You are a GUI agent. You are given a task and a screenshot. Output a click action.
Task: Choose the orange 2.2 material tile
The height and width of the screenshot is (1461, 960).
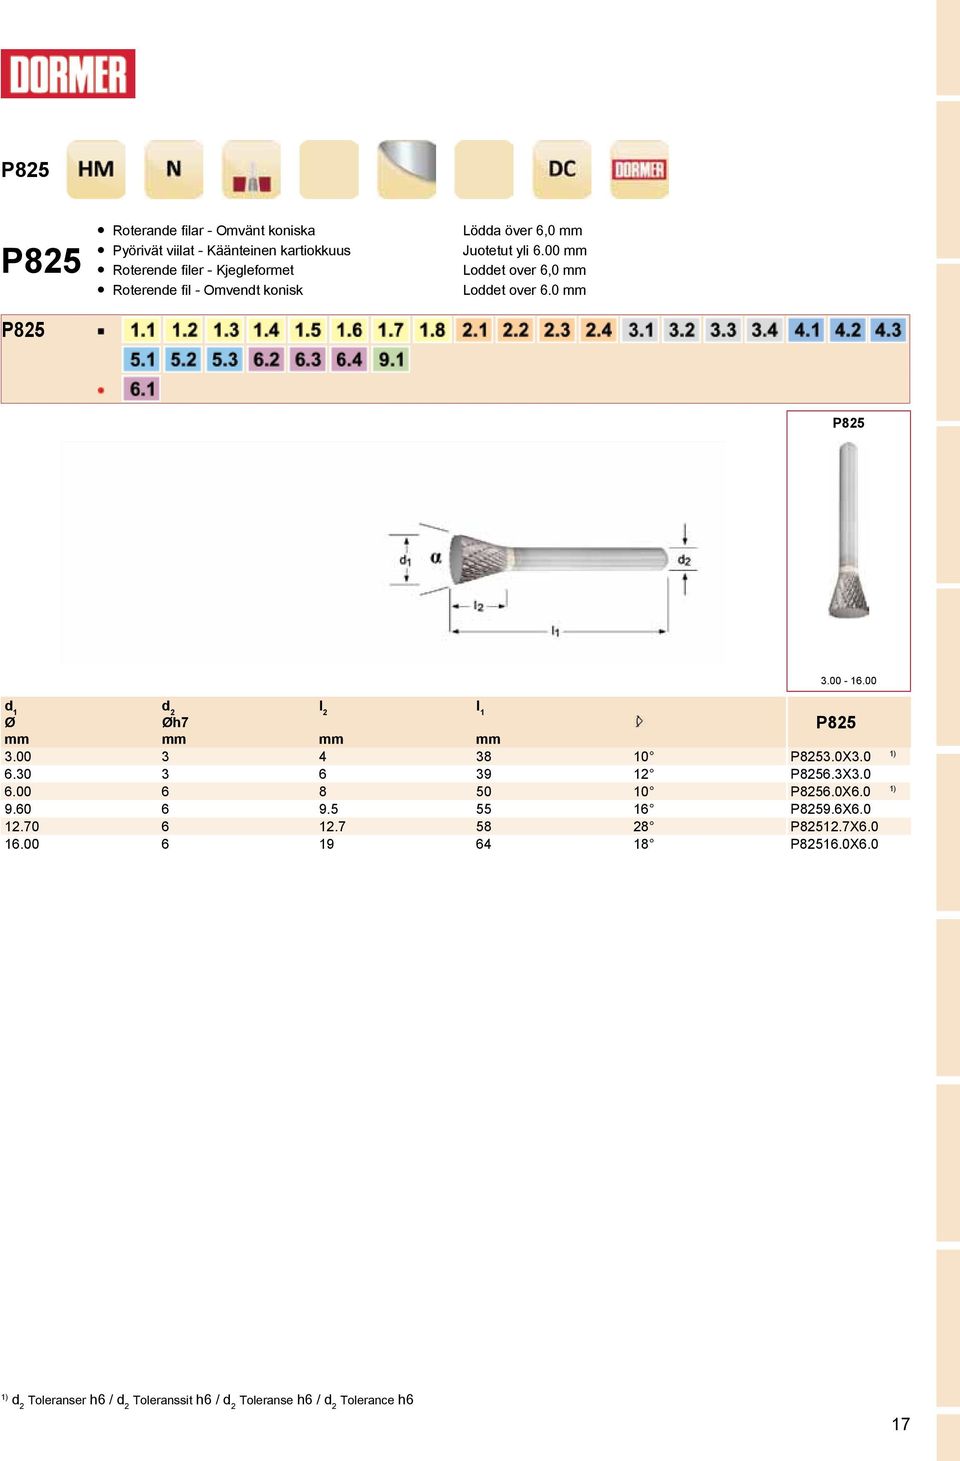[x=516, y=330]
